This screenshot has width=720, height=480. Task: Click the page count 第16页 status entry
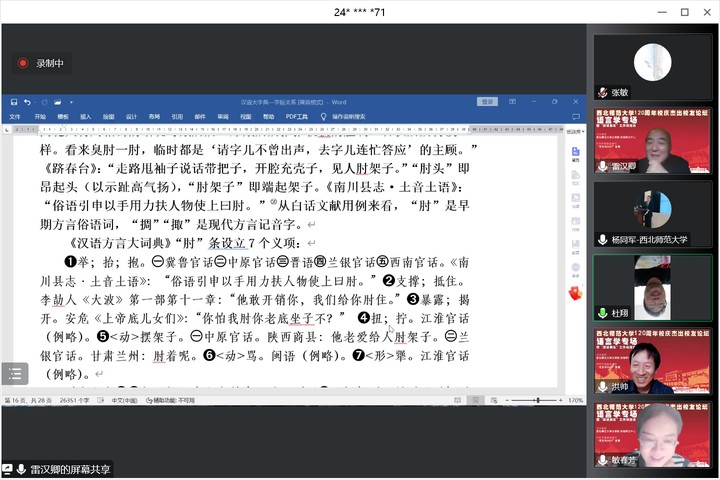coord(28,401)
